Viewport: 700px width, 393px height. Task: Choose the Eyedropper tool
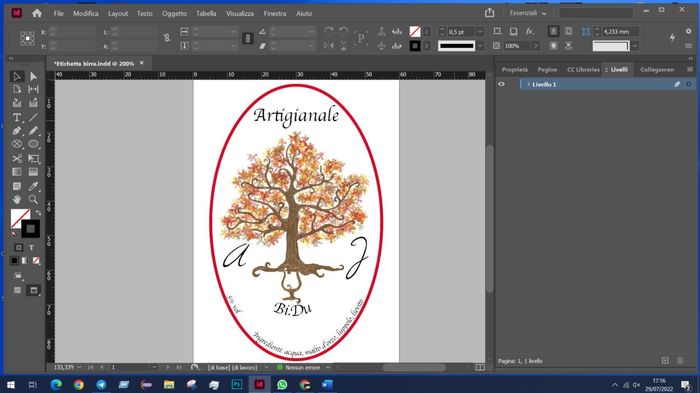33,186
